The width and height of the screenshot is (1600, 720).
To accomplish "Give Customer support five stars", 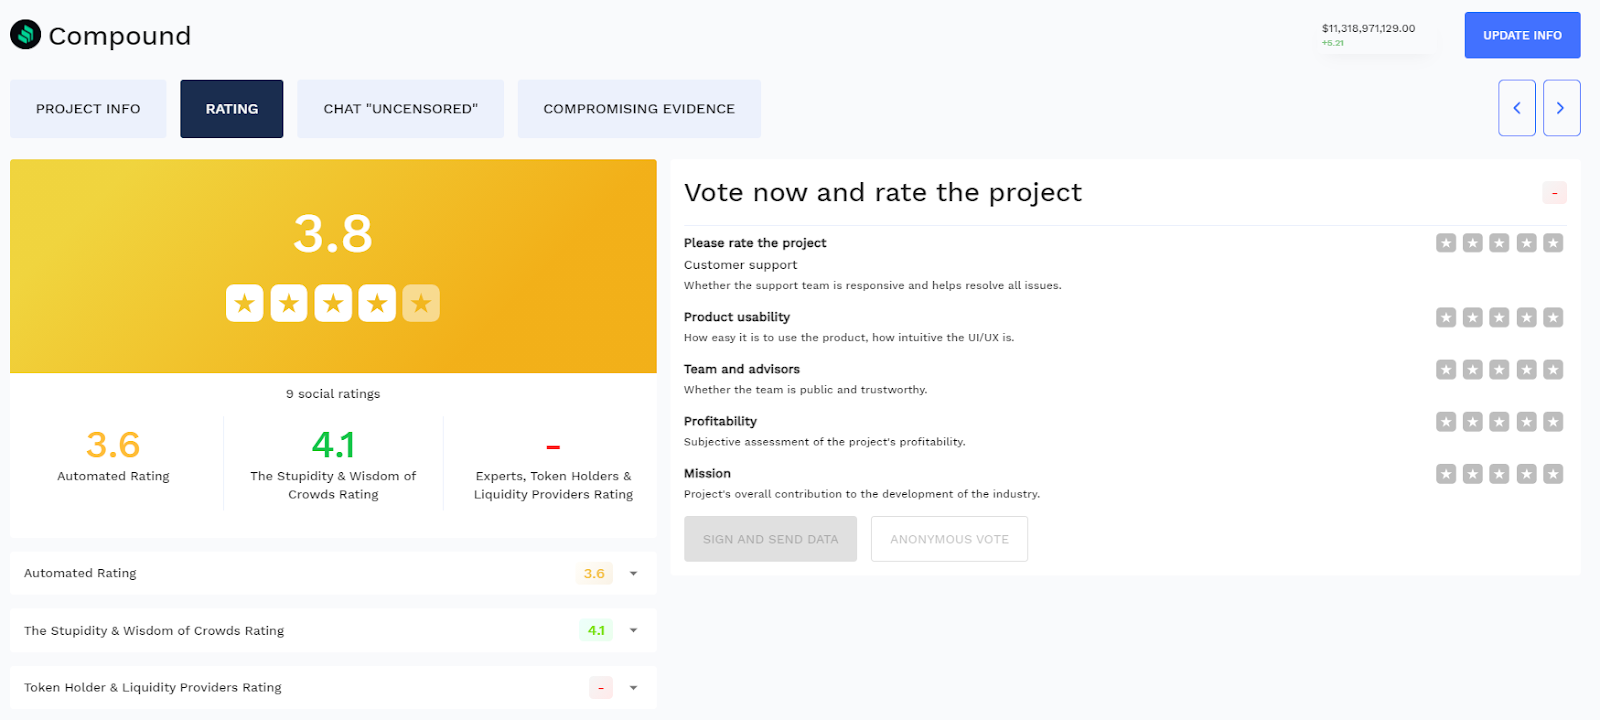I will click(1553, 243).
